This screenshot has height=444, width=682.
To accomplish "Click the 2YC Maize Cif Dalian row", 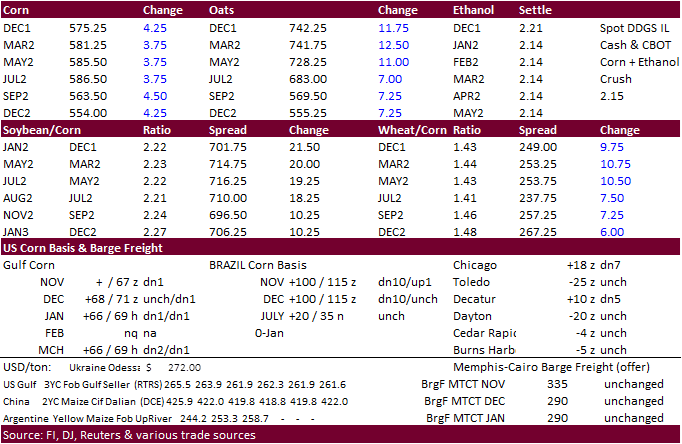I will click(x=175, y=401).
